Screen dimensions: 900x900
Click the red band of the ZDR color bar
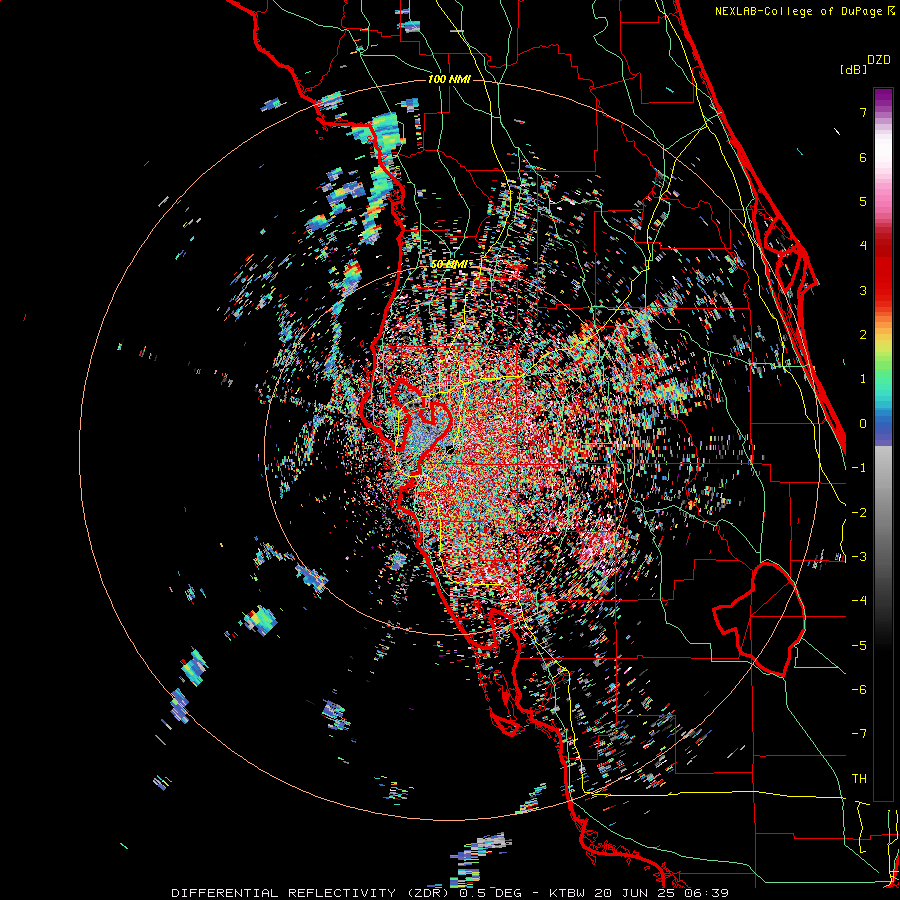point(883,270)
